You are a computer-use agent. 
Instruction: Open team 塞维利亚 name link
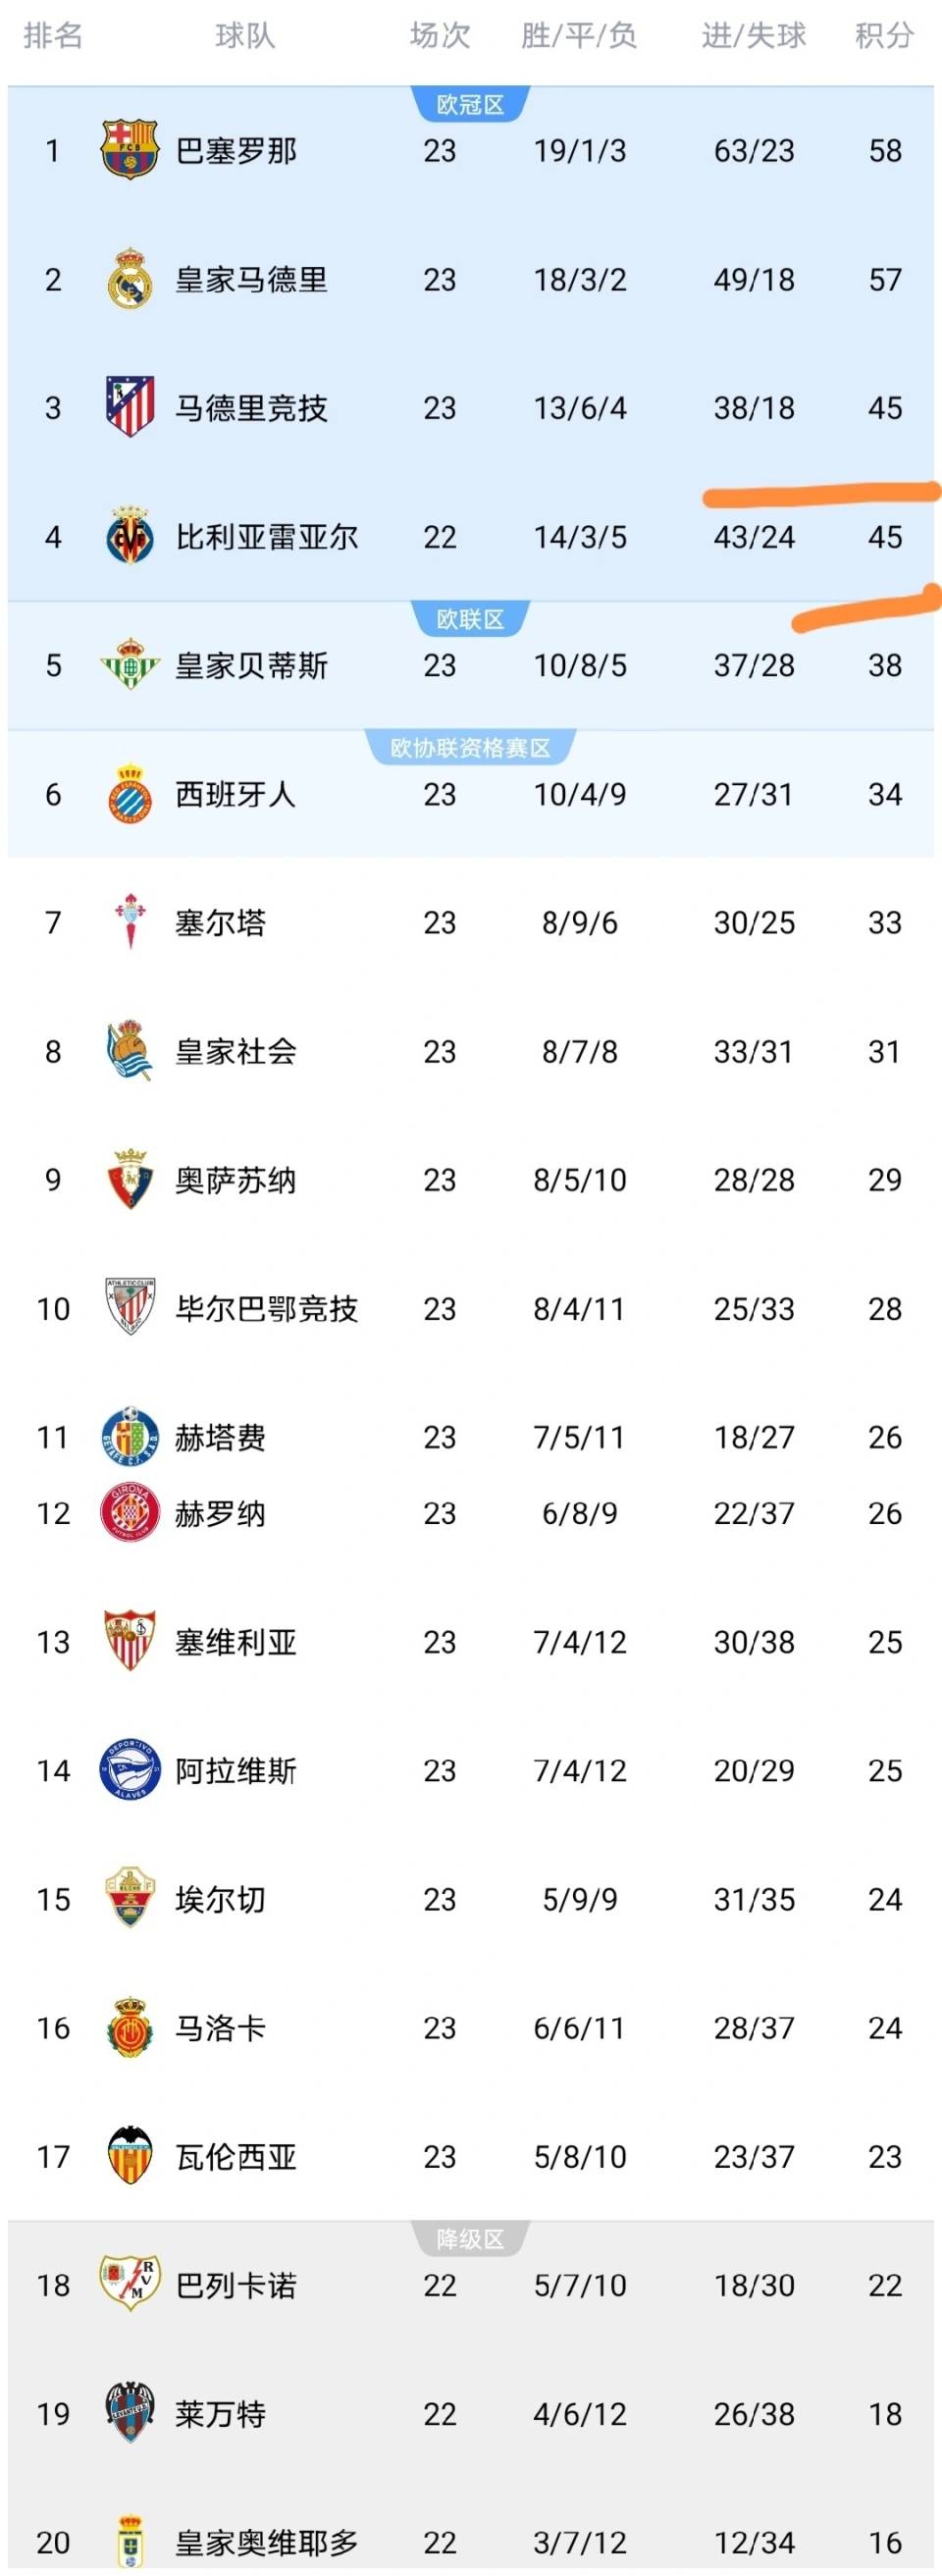(236, 1642)
